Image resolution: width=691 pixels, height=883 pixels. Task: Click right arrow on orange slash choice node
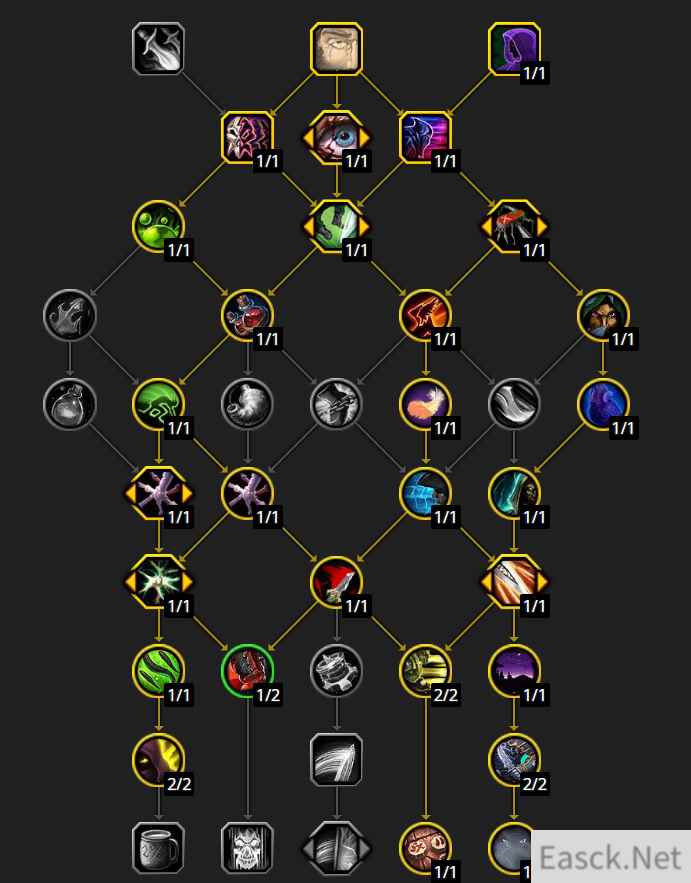point(543,582)
